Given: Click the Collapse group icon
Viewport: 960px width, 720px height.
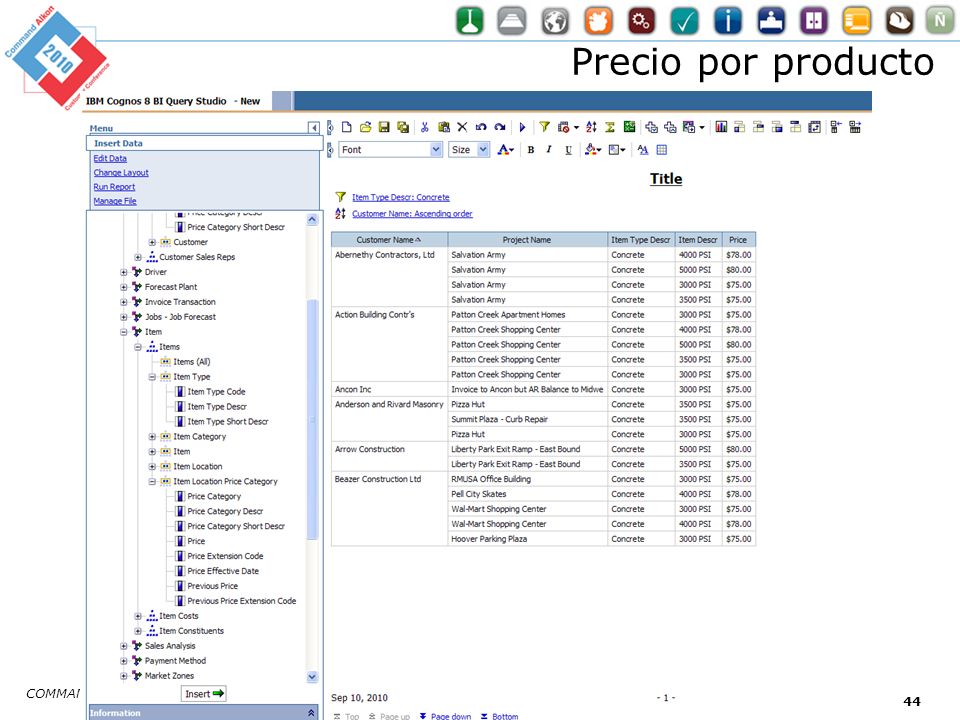Looking at the screenshot, I should [x=836, y=127].
